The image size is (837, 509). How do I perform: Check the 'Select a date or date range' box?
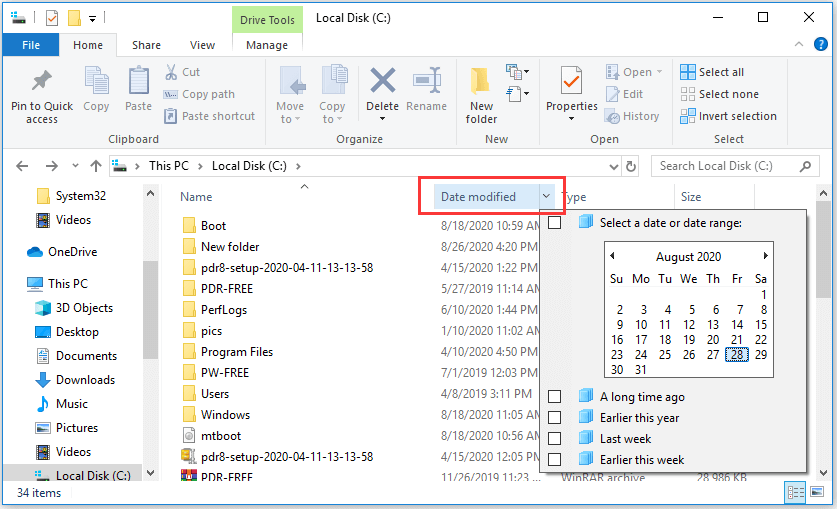[555, 222]
